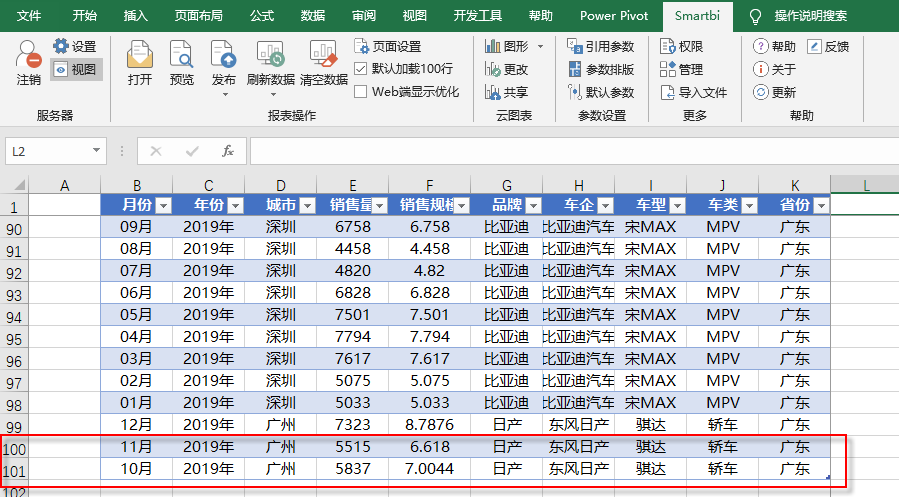
Task: Click cell with 7323 sales value
Action: tap(353, 425)
